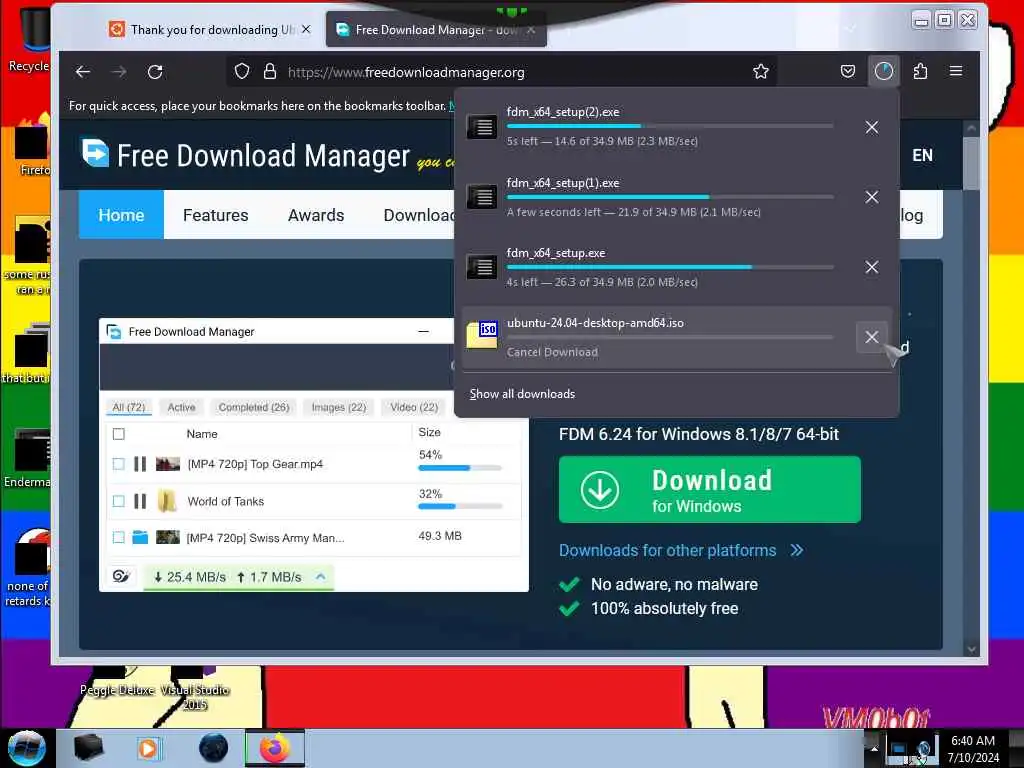The image size is (1024, 768).
Task: Bookmark this page with the star icon
Action: [x=761, y=71]
